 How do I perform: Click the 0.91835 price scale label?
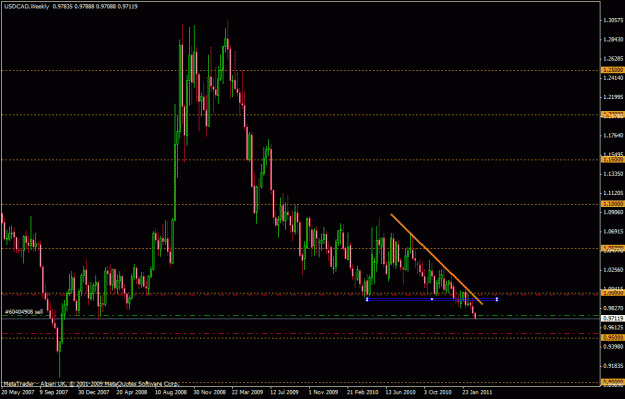[x=613, y=366]
